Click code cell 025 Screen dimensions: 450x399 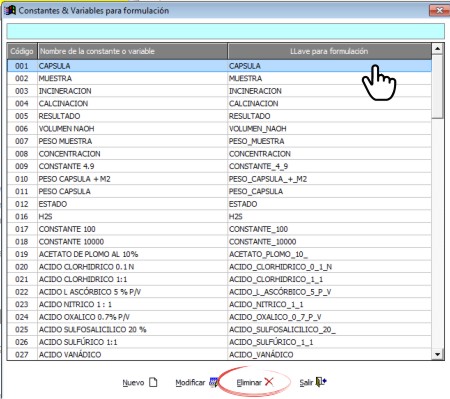(22, 330)
